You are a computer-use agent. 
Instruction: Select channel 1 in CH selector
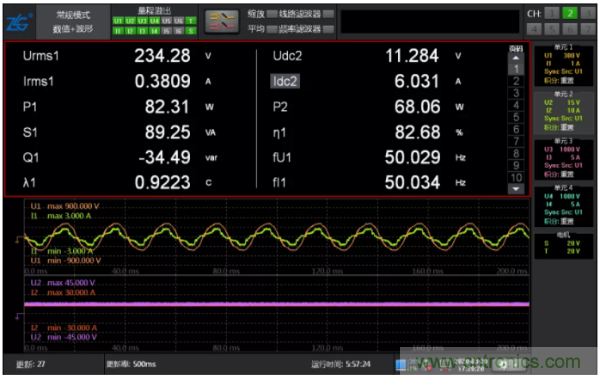(552, 13)
